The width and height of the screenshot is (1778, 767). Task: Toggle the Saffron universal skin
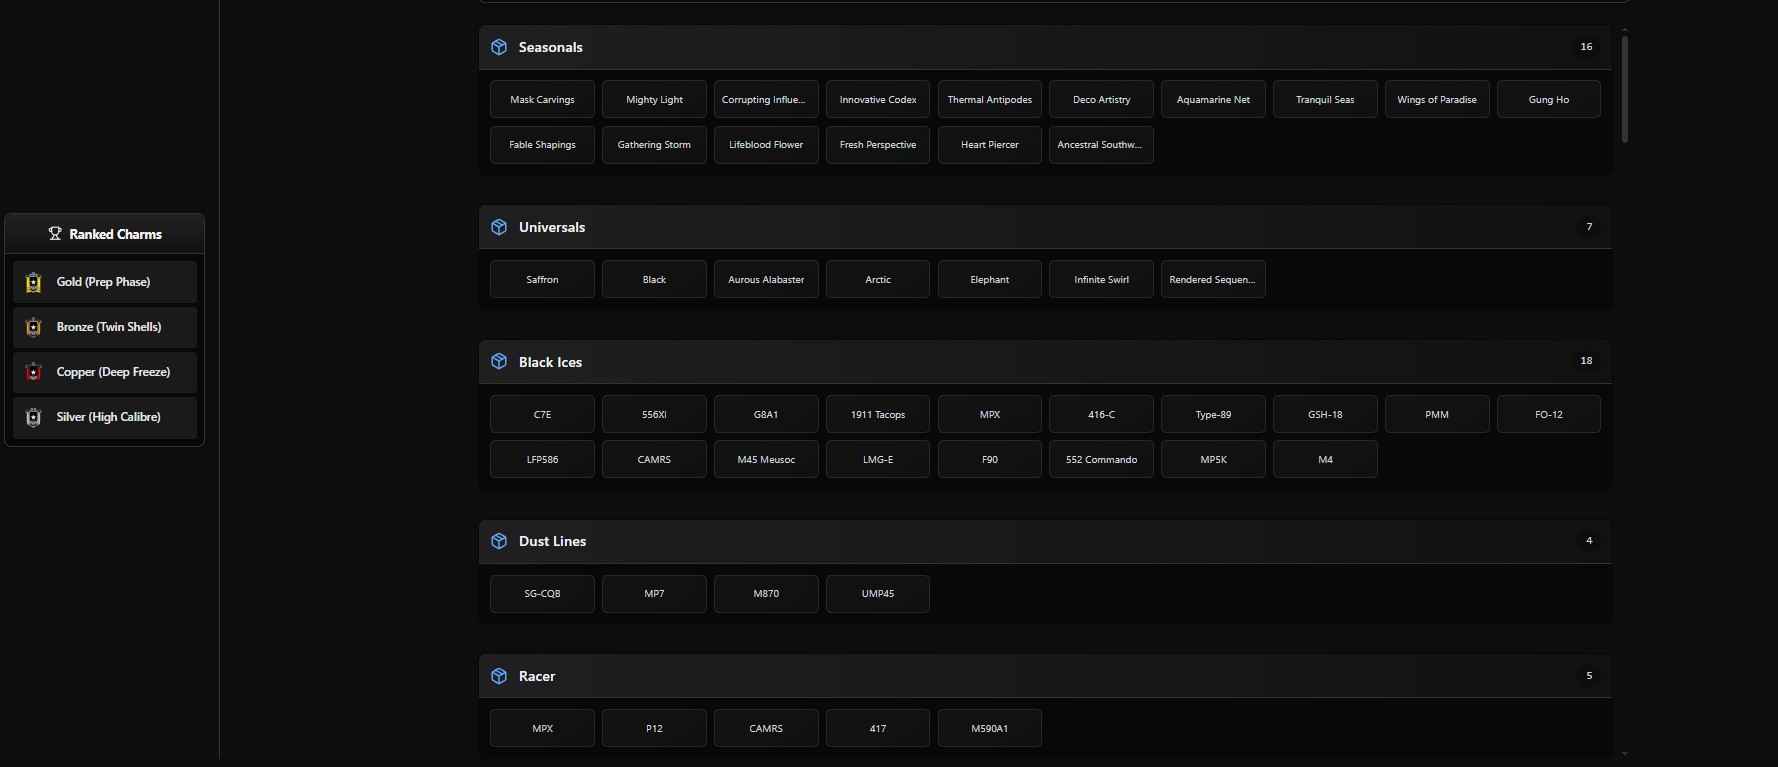(542, 280)
